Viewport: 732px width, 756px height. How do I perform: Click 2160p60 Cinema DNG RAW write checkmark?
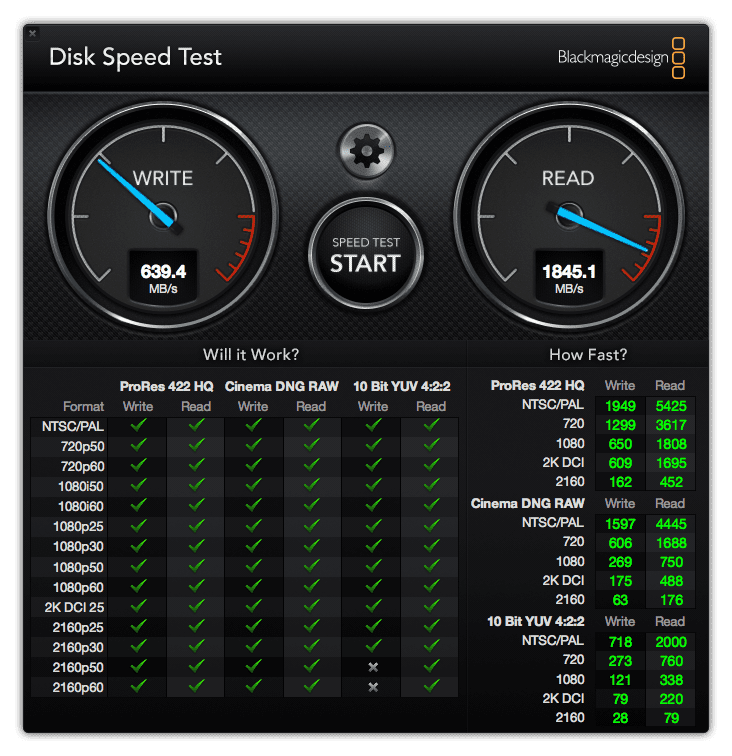pyautogui.click(x=253, y=686)
